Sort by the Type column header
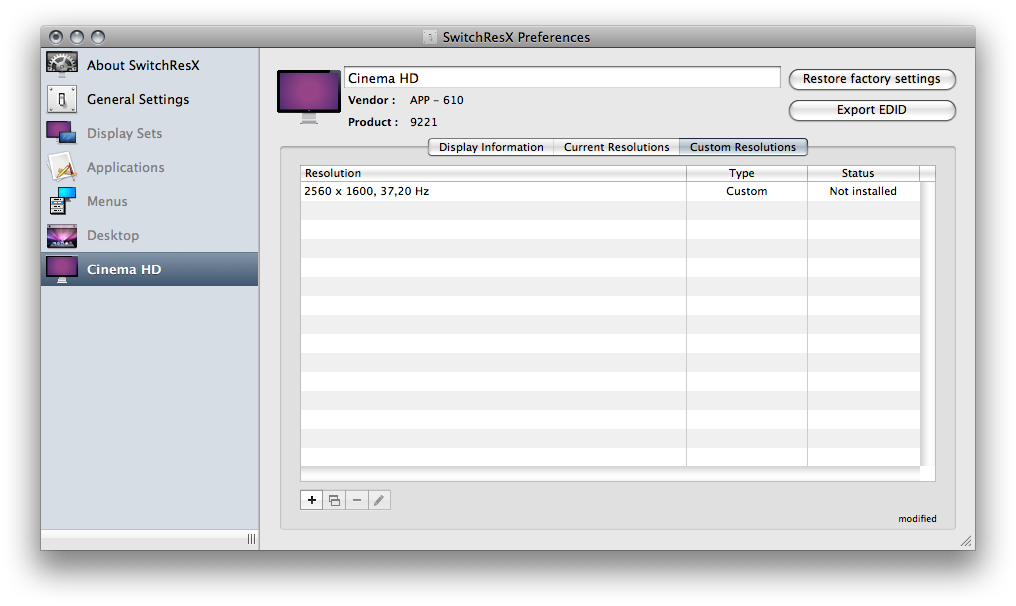 (746, 173)
